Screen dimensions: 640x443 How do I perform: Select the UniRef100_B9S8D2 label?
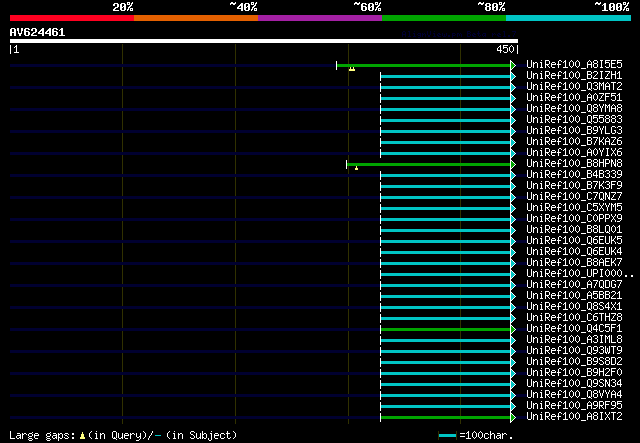[x=574, y=362]
